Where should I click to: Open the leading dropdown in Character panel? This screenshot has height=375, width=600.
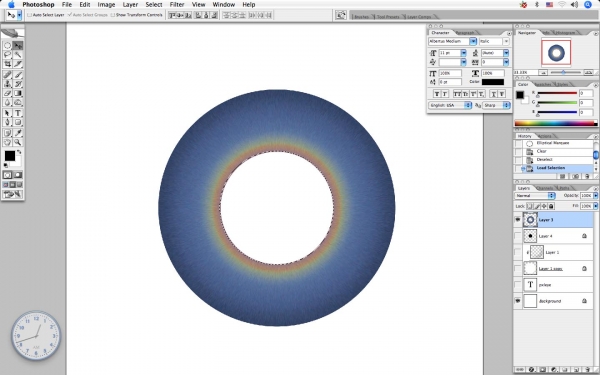tap(506, 53)
